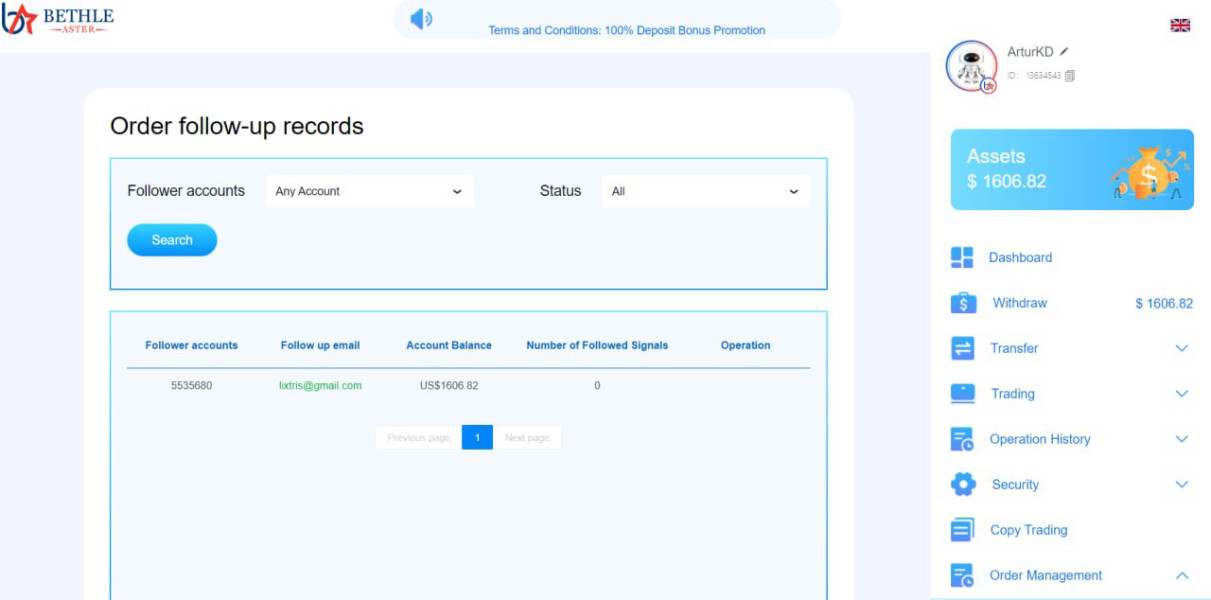Screen dimensions: 1211x600
Task: Select Order Management in the sidebar
Action: (1045, 575)
